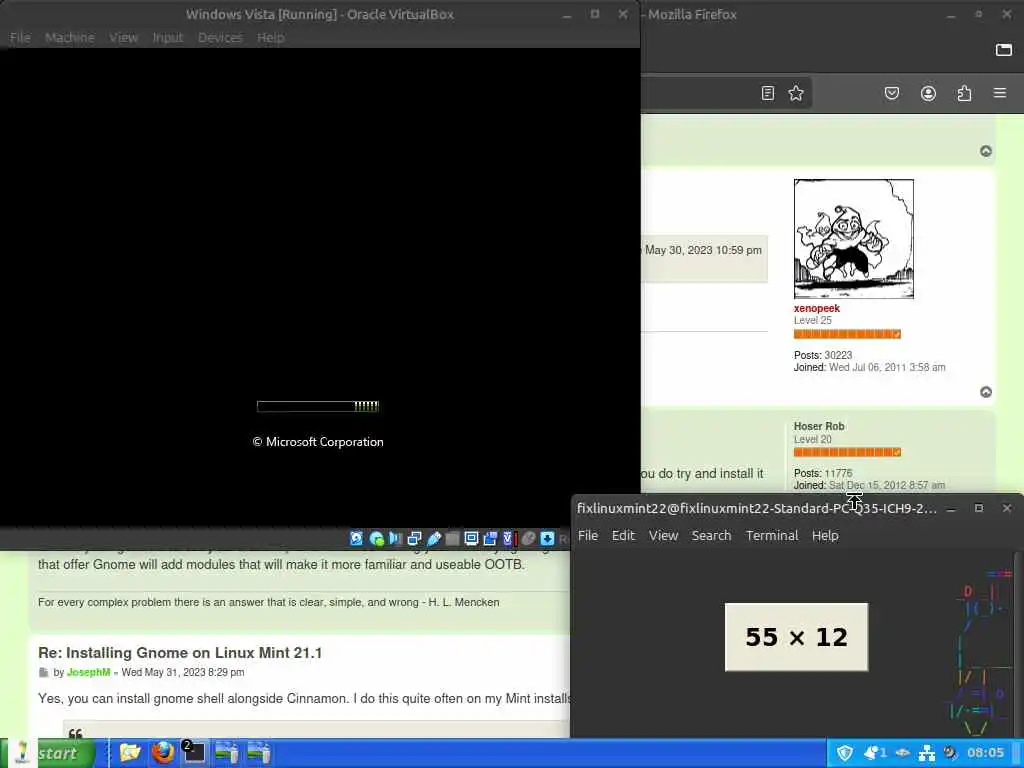The height and width of the screenshot is (768, 1024).
Task: Click the terminal window scrollbar
Action: (1017, 647)
